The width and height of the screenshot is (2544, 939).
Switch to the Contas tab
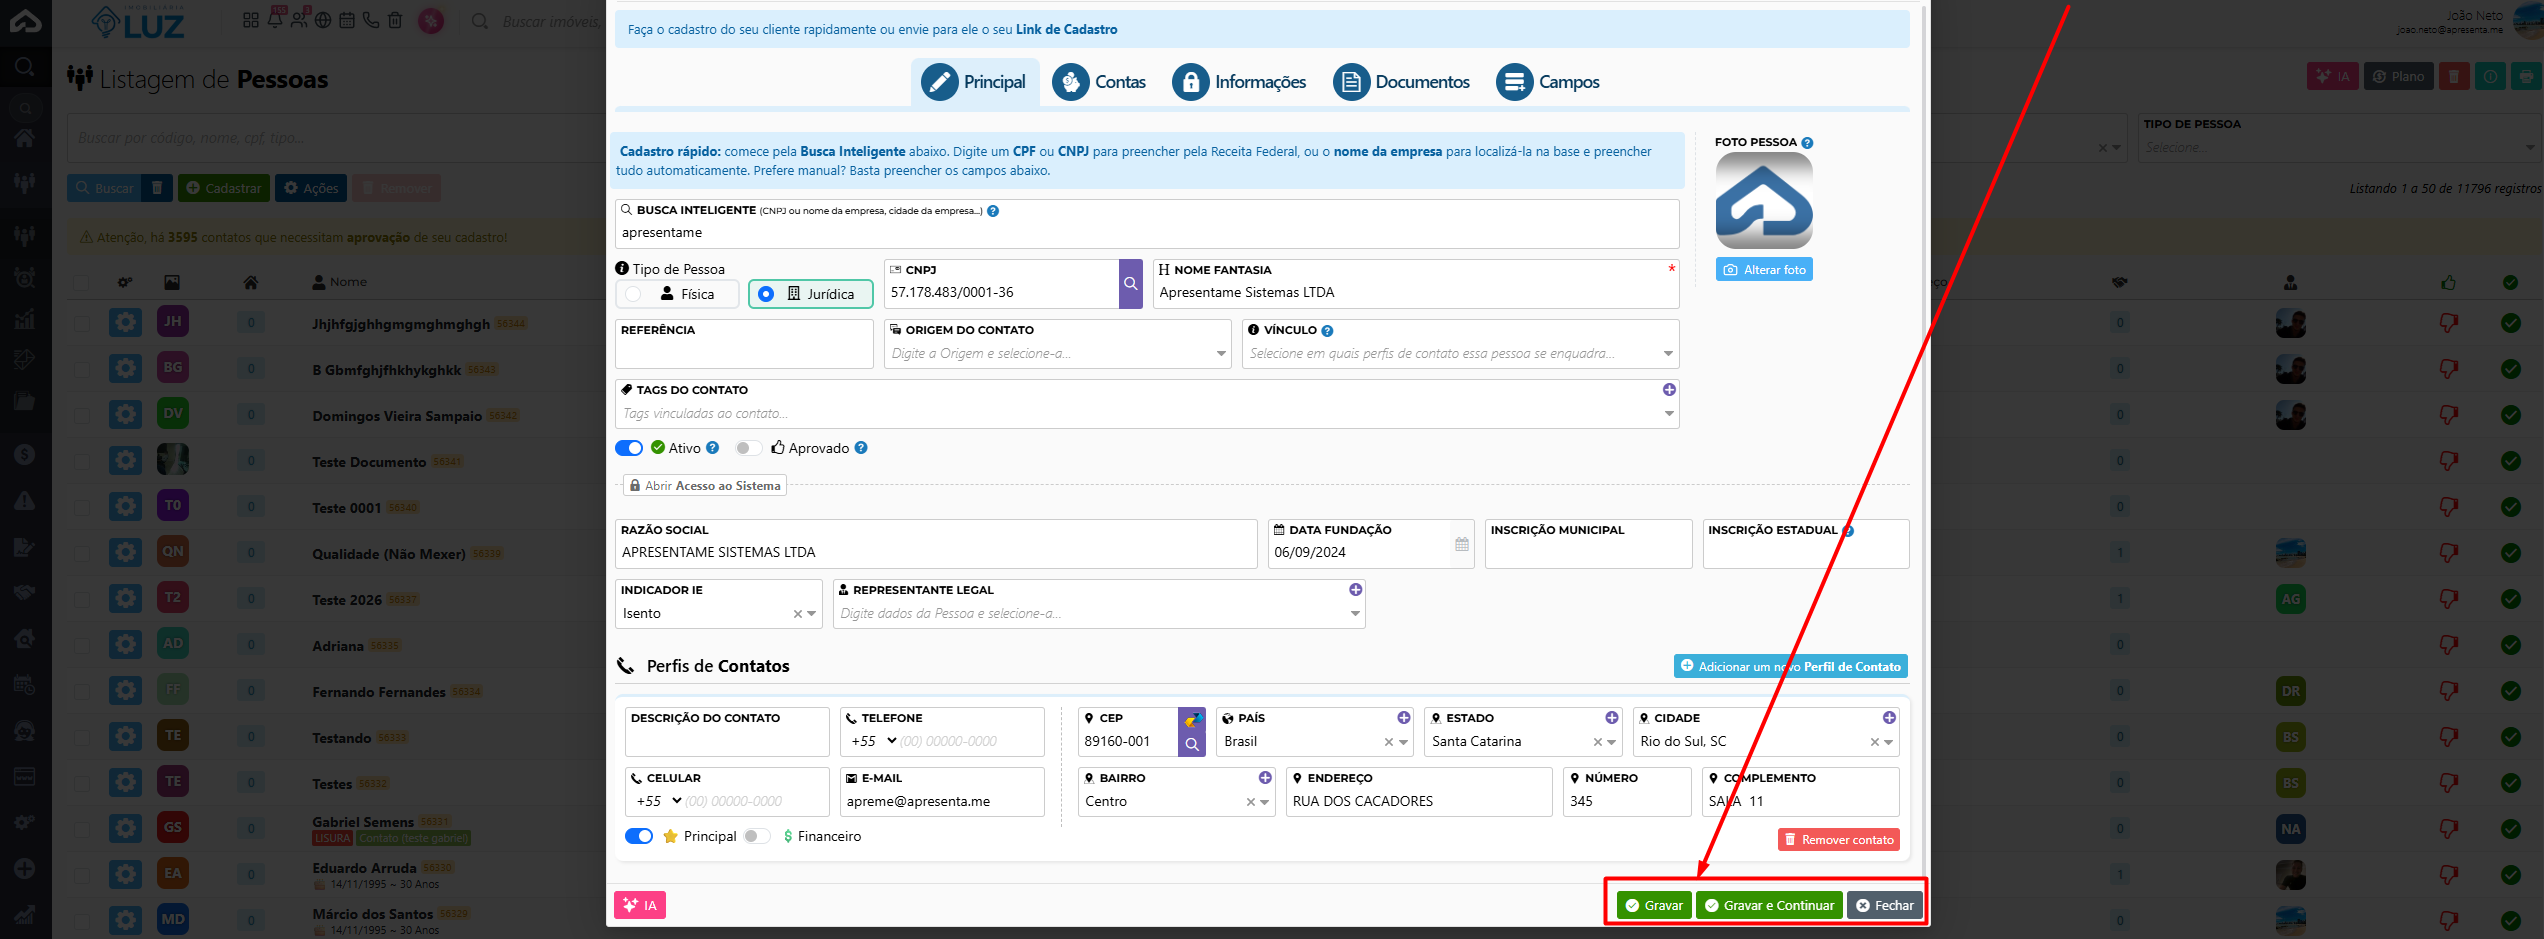[x=1099, y=82]
